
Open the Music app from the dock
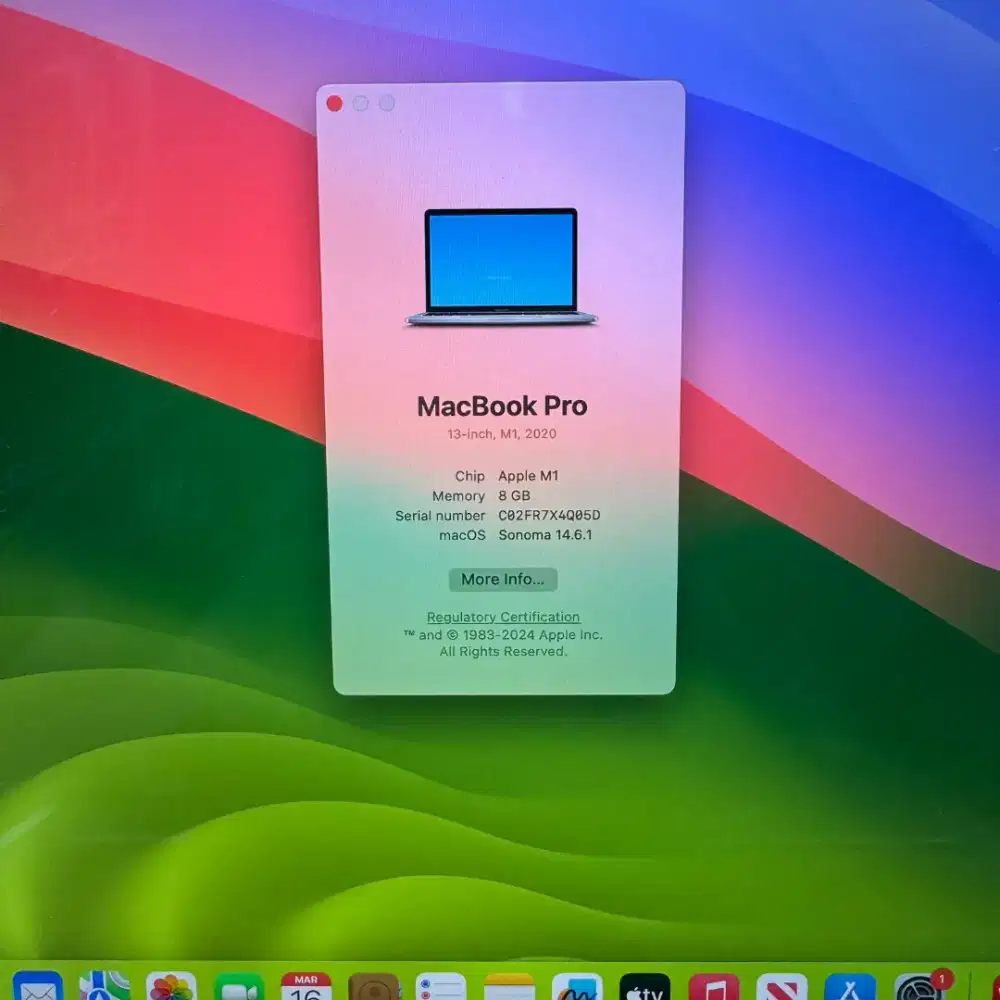tap(713, 990)
